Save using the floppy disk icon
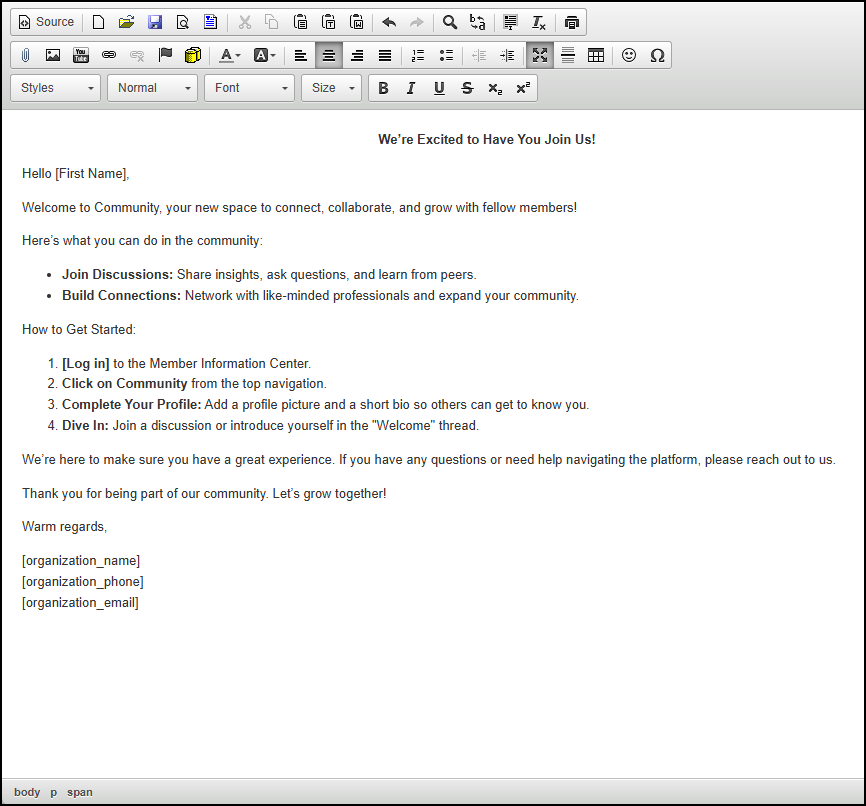866x806 pixels. point(155,22)
